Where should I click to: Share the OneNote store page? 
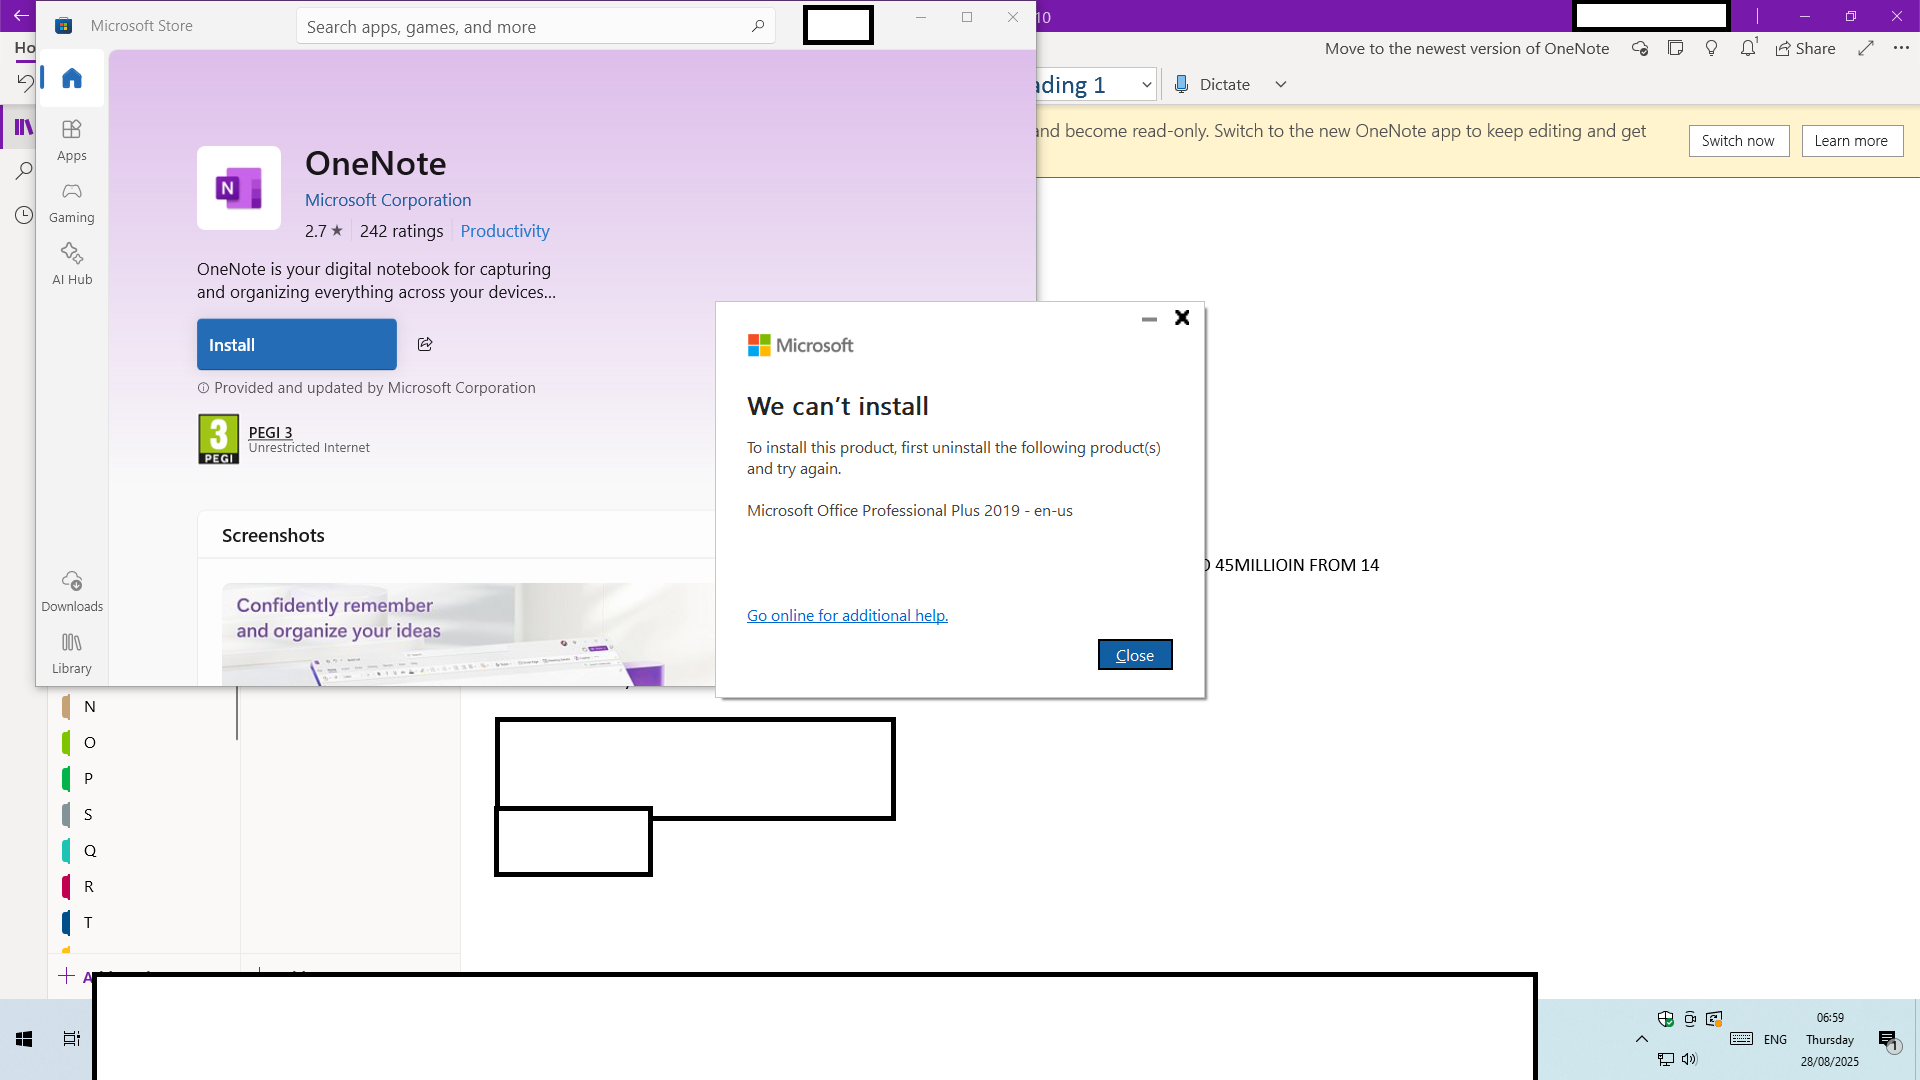tap(425, 344)
